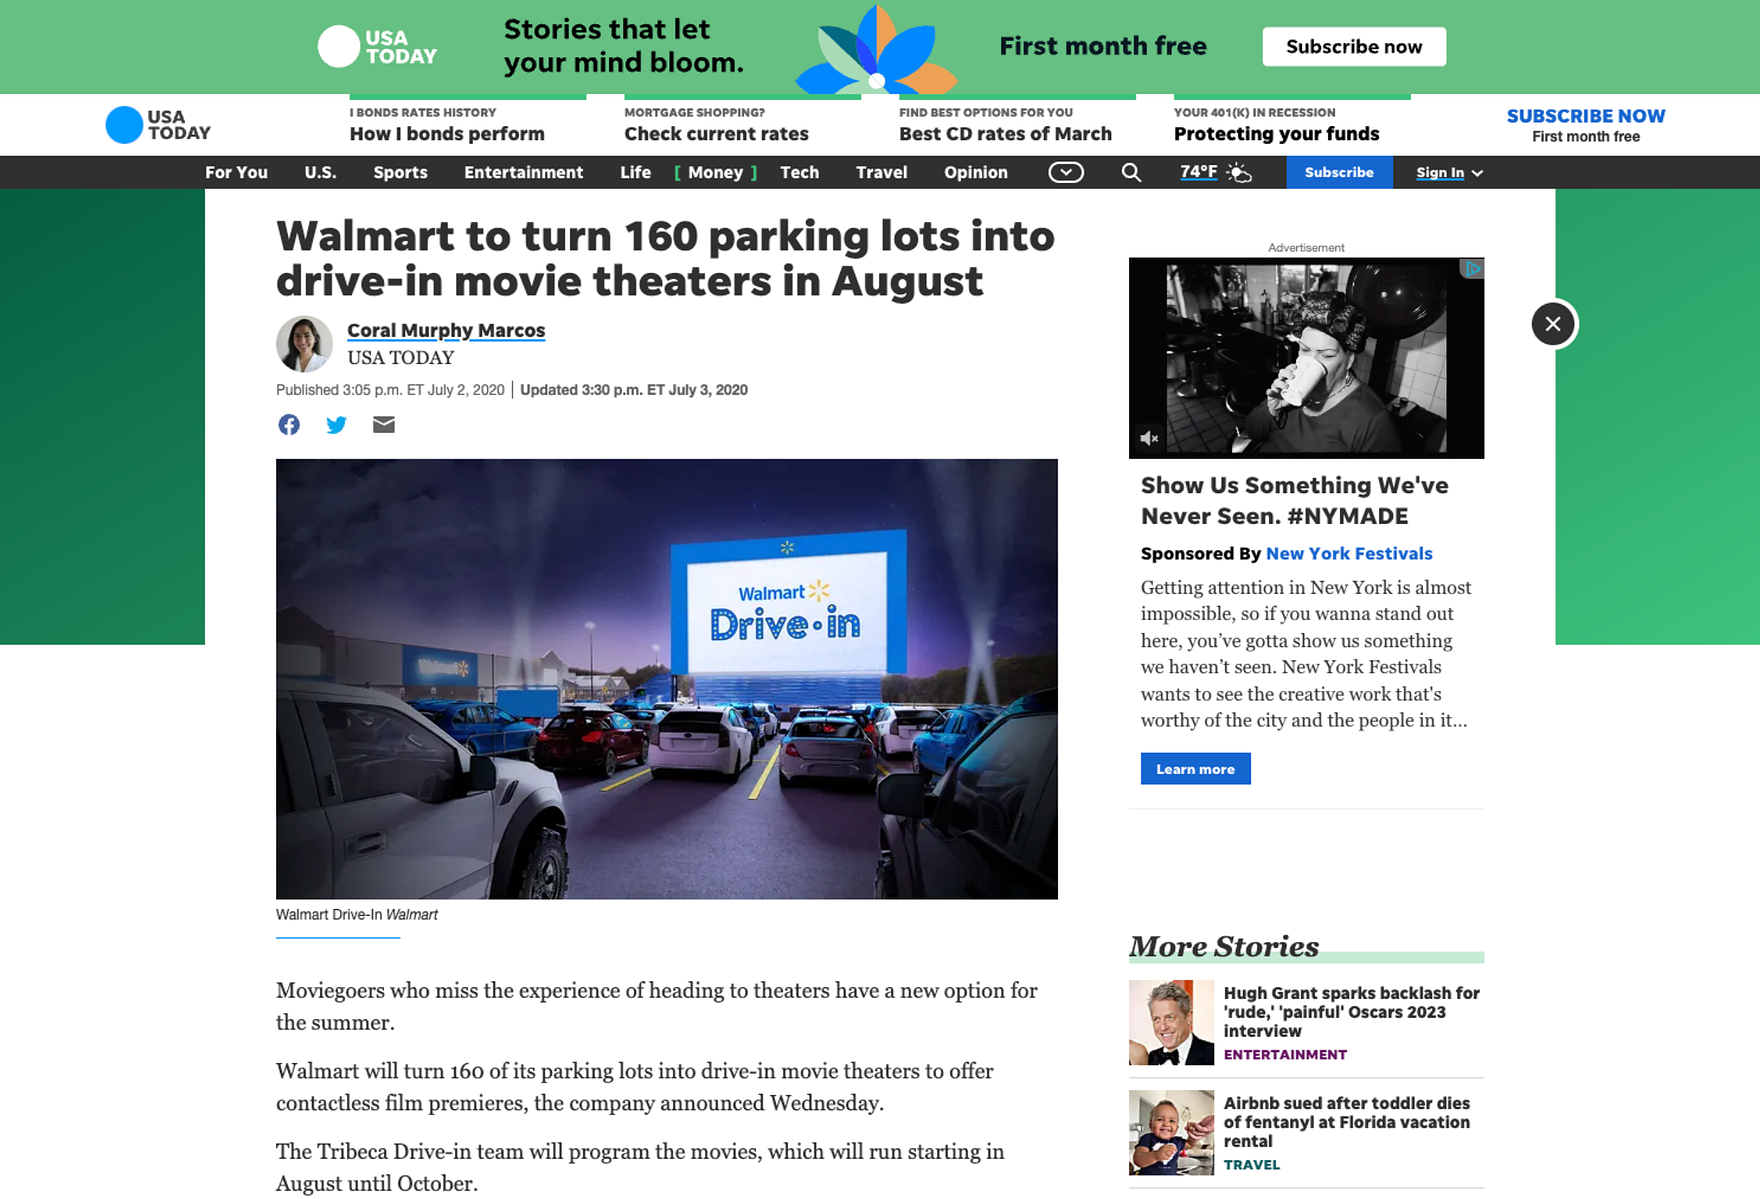Image resolution: width=1760 pixels, height=1199 pixels.
Task: Unmute the video advertisement
Action: click(x=1150, y=438)
